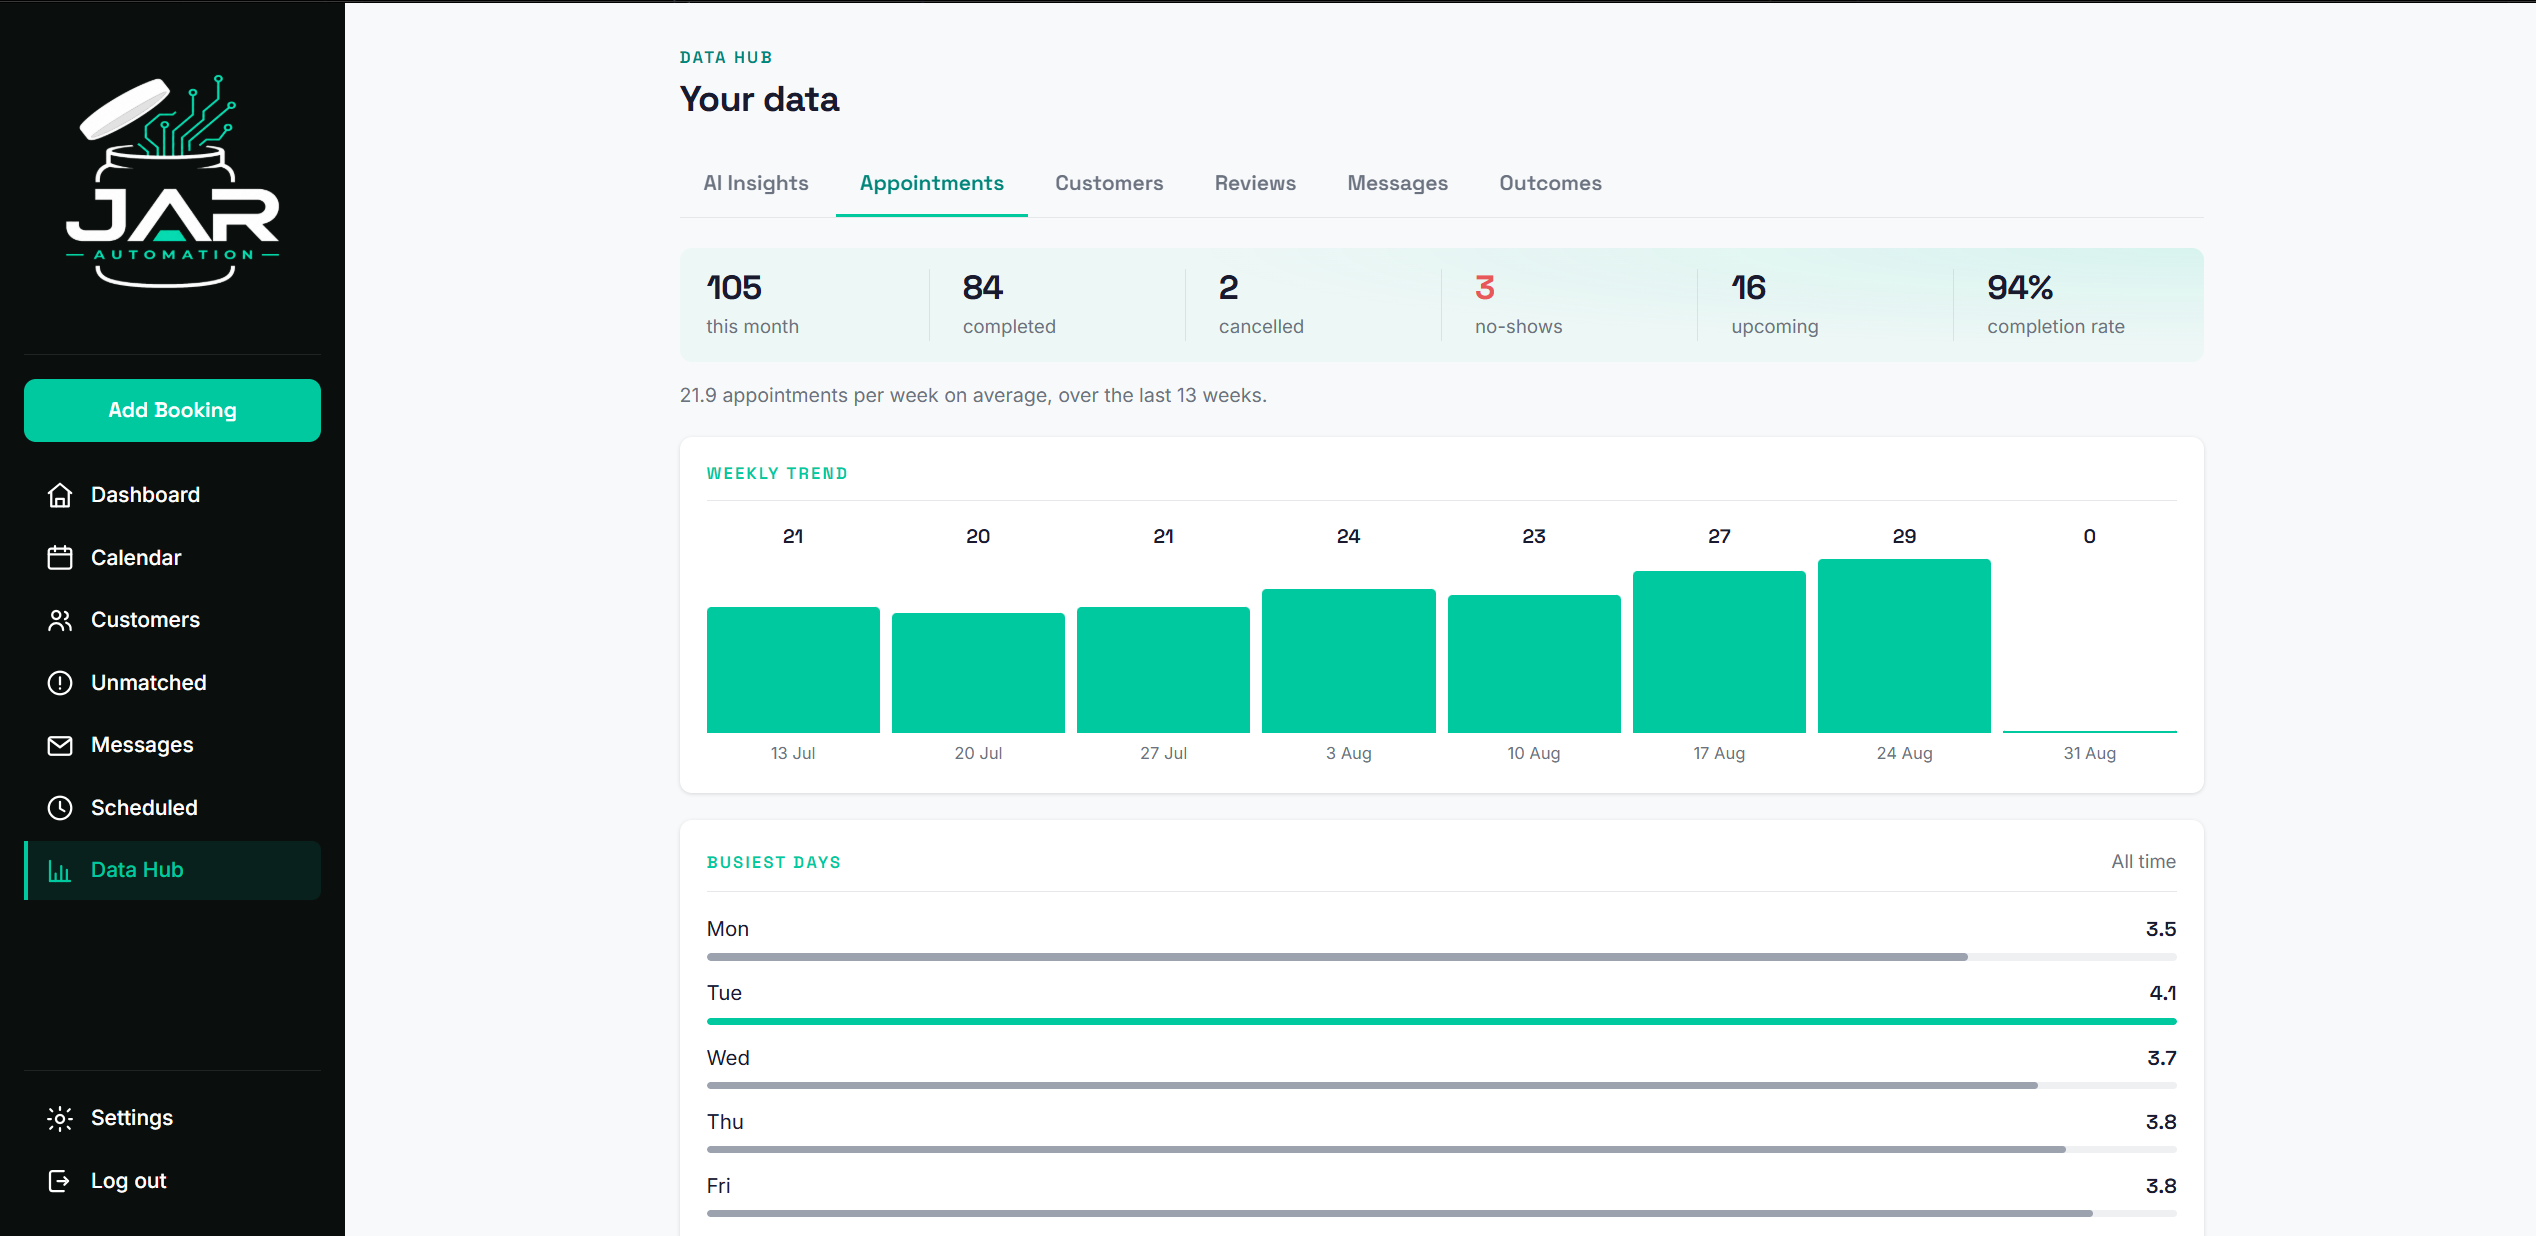The image size is (2536, 1236).
Task: Click the red 3 no-shows stat
Action: [1518, 304]
